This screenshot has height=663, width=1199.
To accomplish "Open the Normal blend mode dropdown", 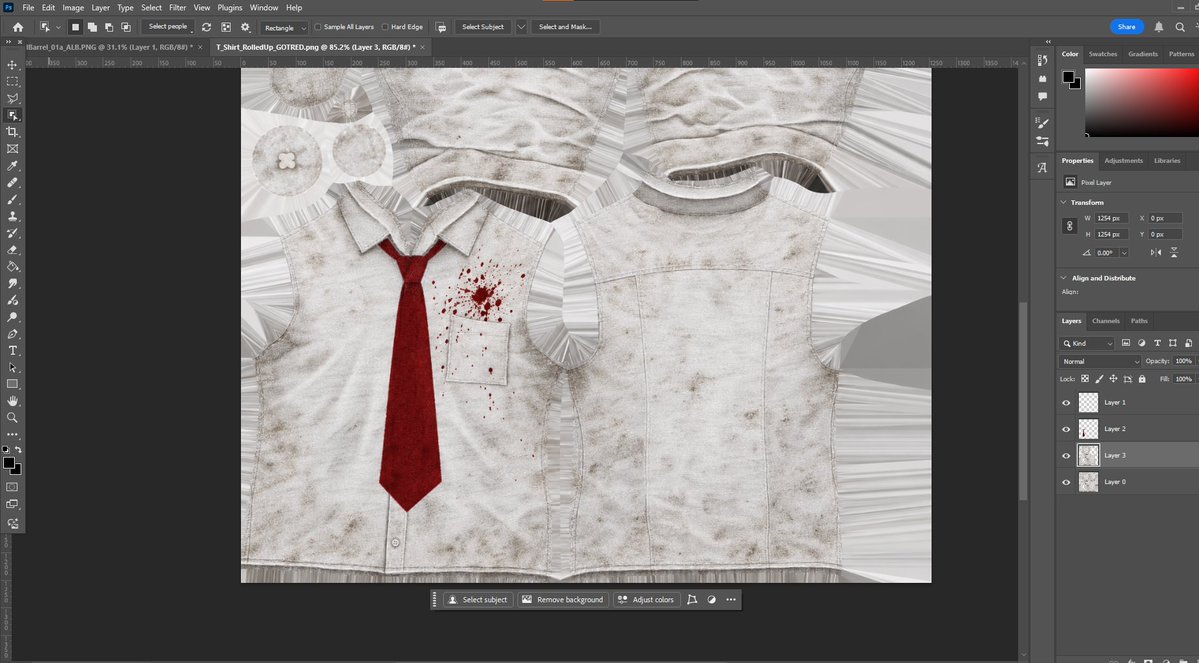I will click(1100, 361).
